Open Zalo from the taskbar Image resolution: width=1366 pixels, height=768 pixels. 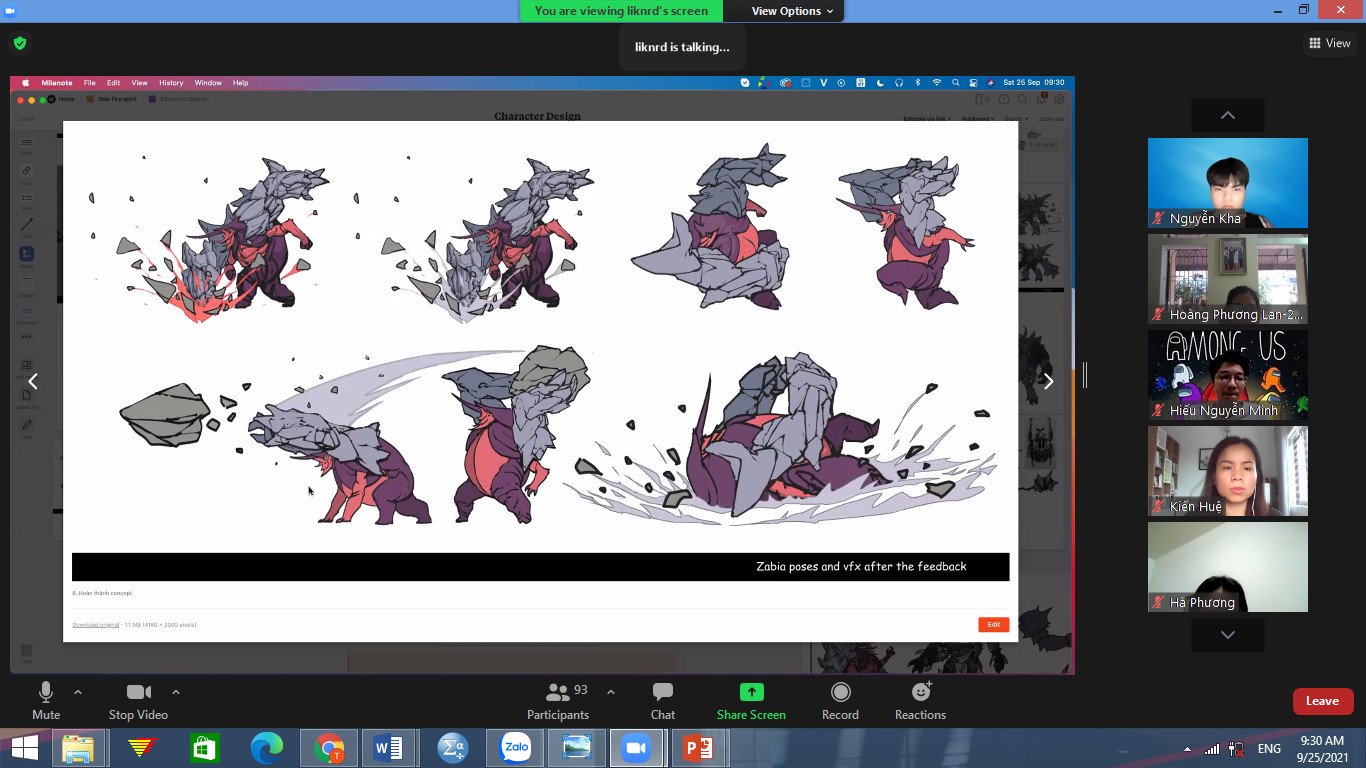pos(516,748)
